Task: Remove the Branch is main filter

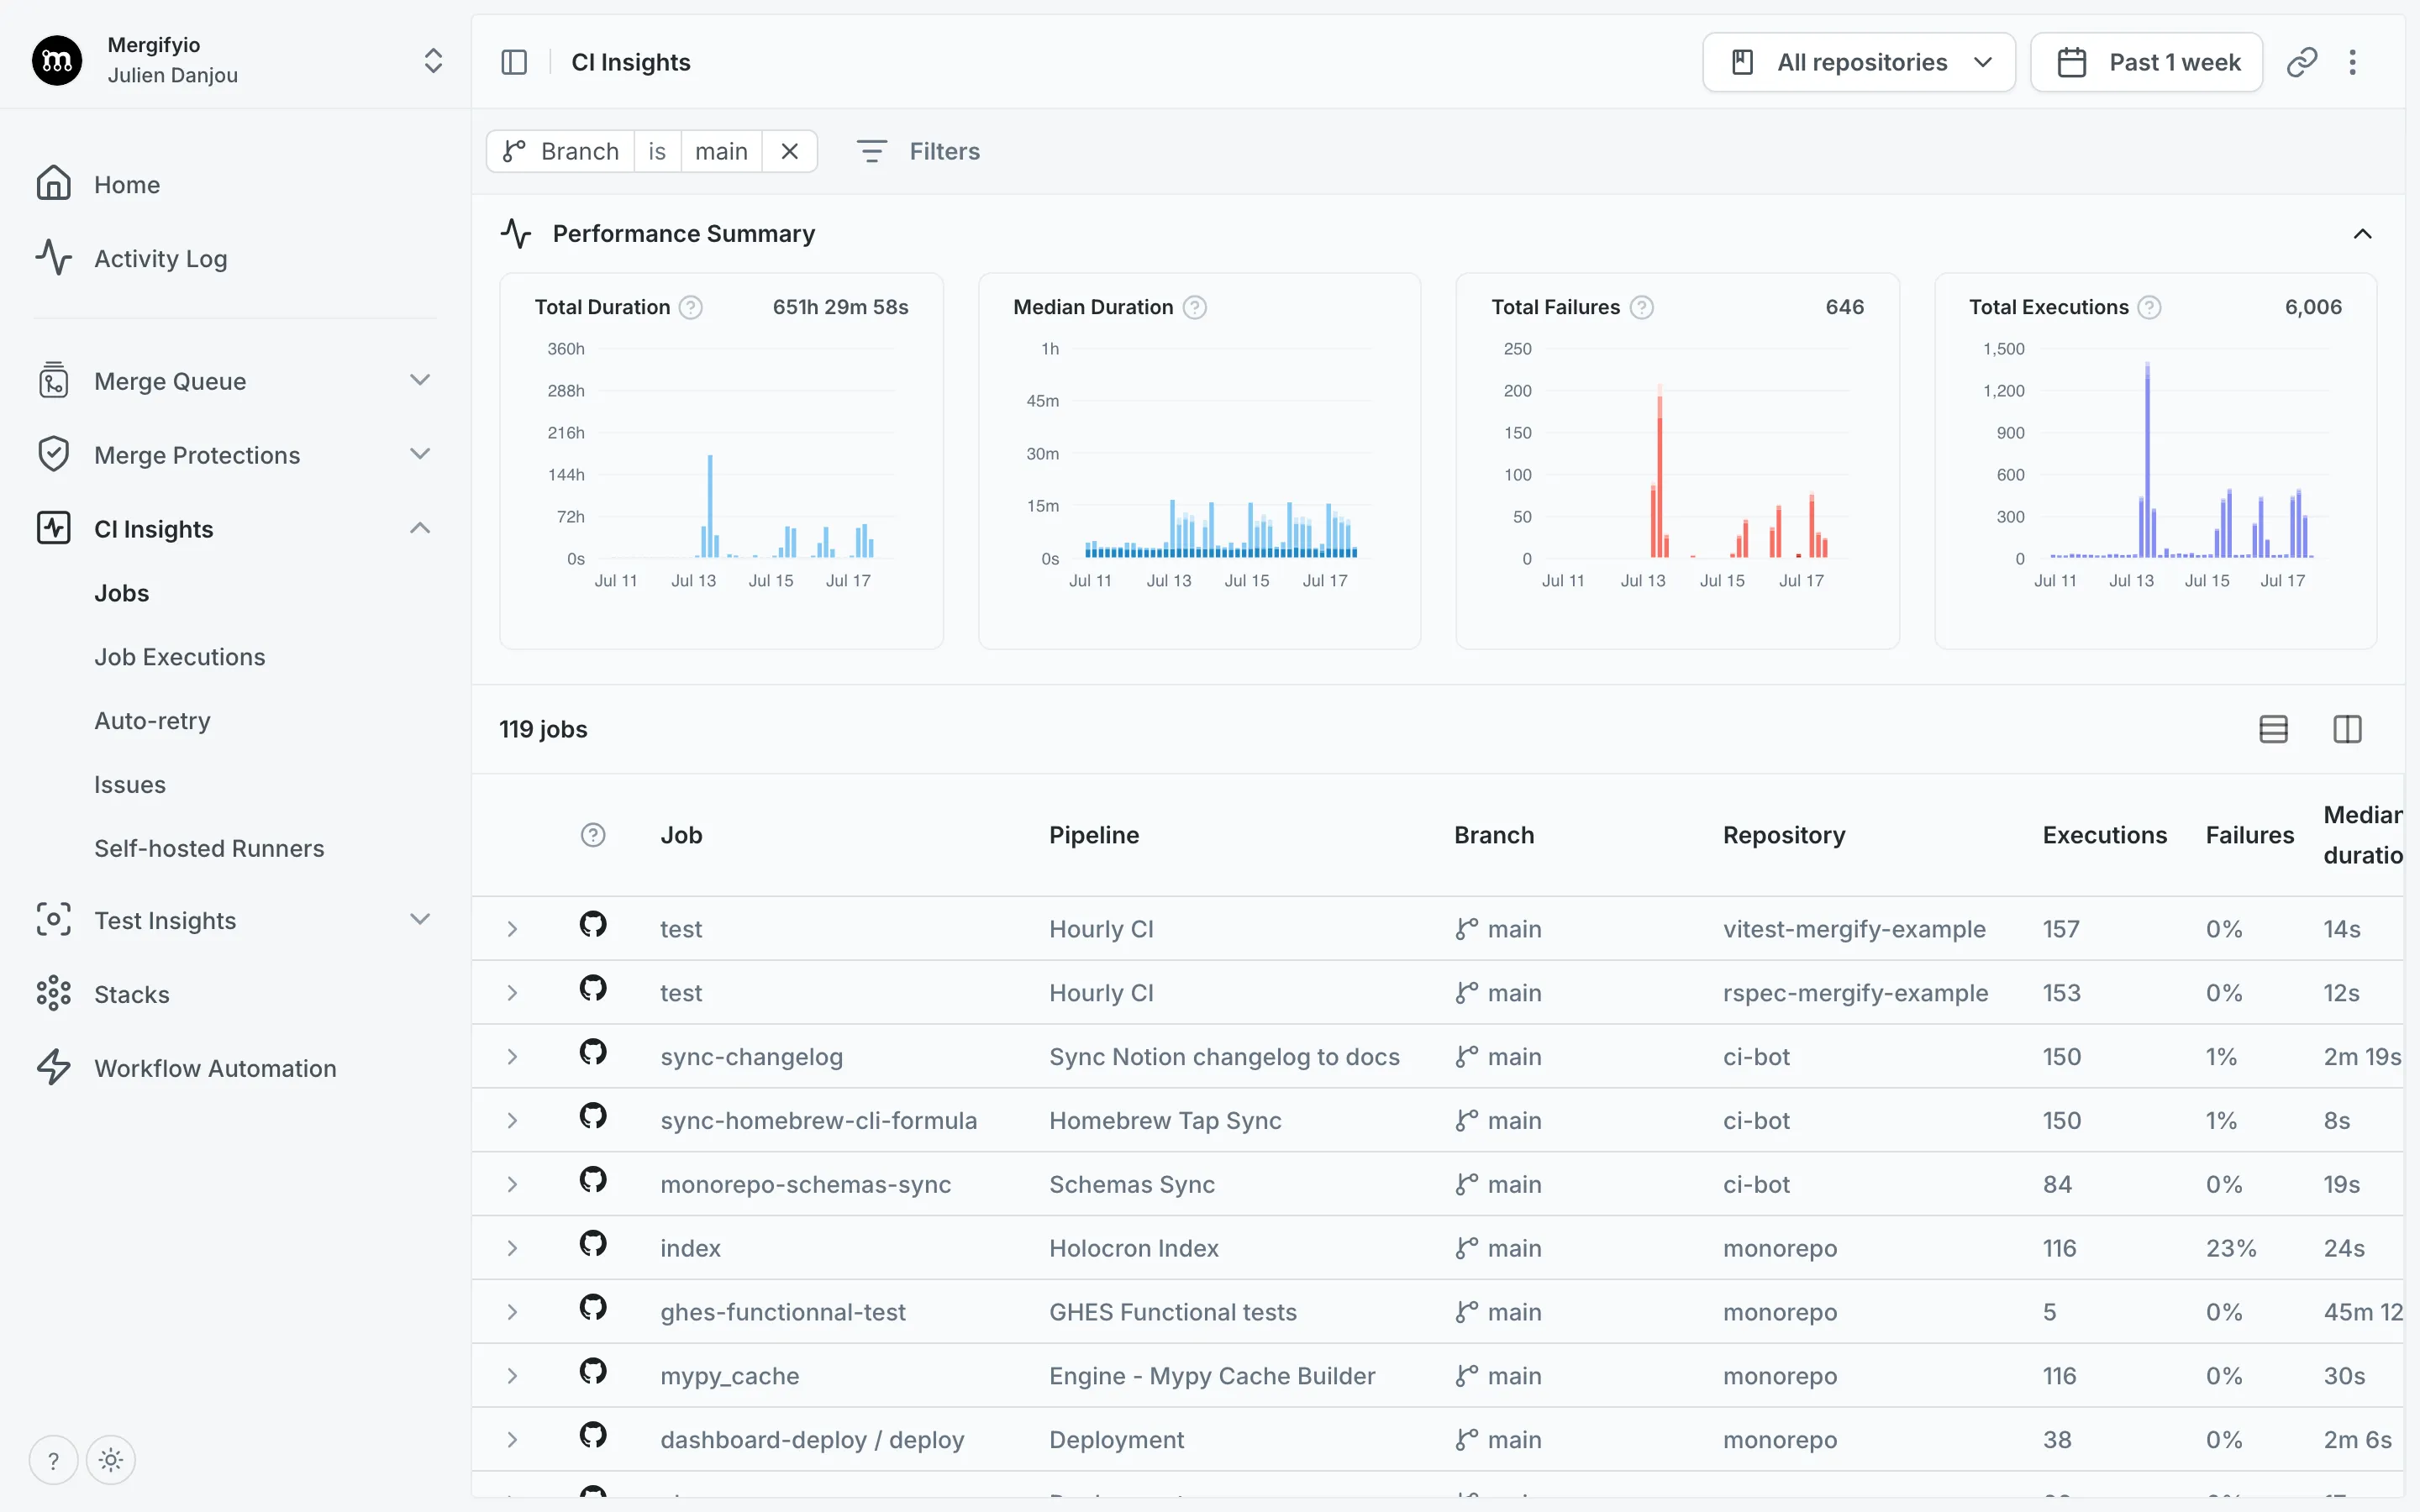Action: coord(789,151)
